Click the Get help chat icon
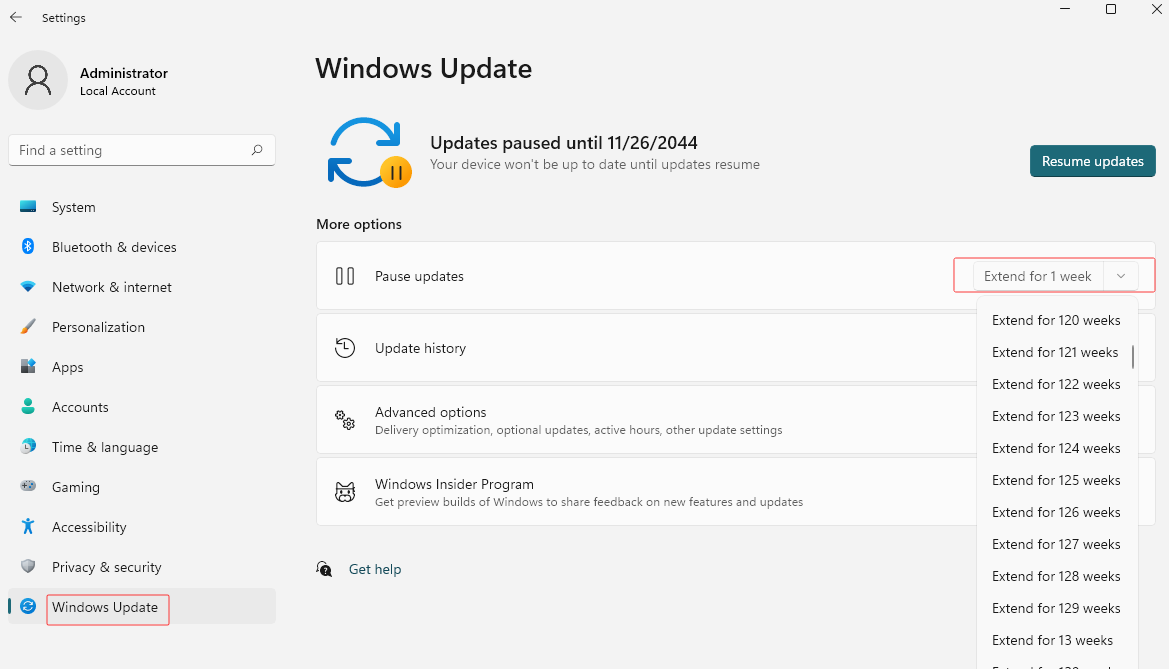This screenshot has height=669, width=1169. (324, 569)
